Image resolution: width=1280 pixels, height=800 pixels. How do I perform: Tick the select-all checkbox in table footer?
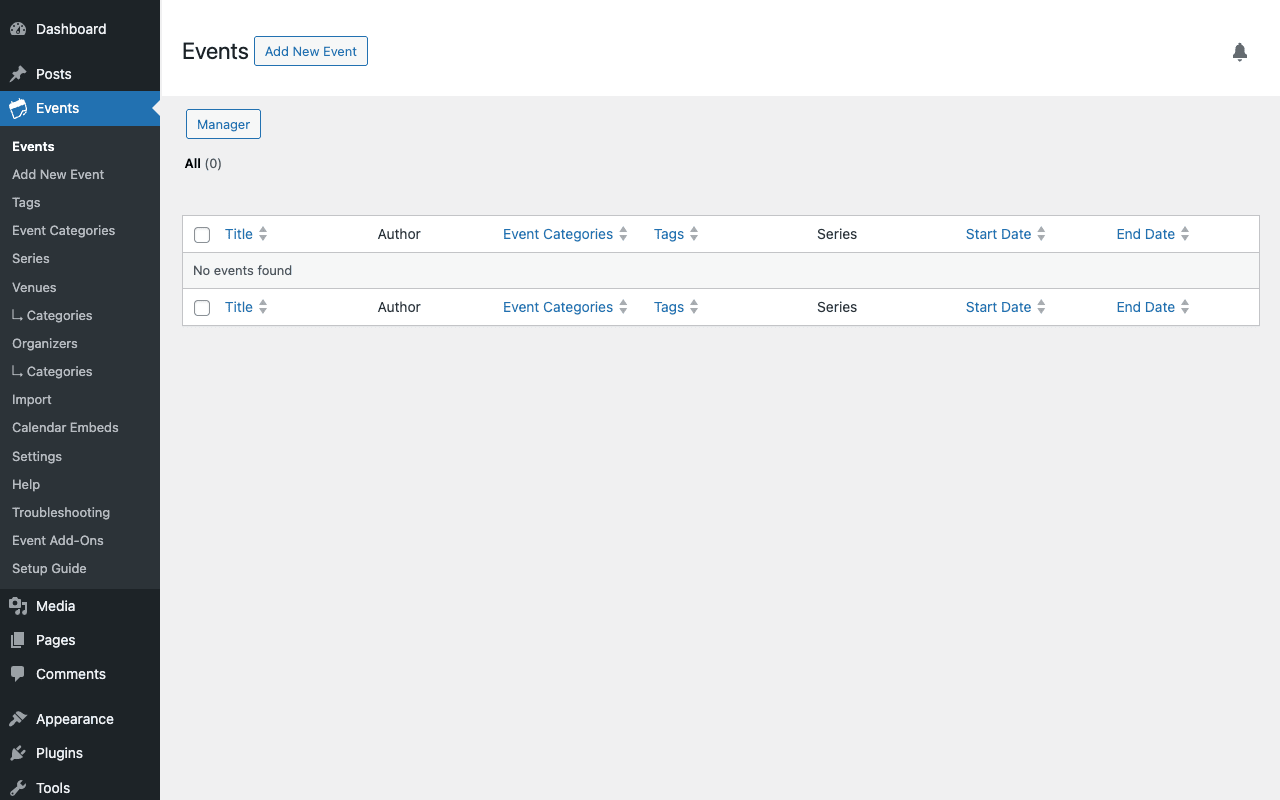pyautogui.click(x=202, y=308)
